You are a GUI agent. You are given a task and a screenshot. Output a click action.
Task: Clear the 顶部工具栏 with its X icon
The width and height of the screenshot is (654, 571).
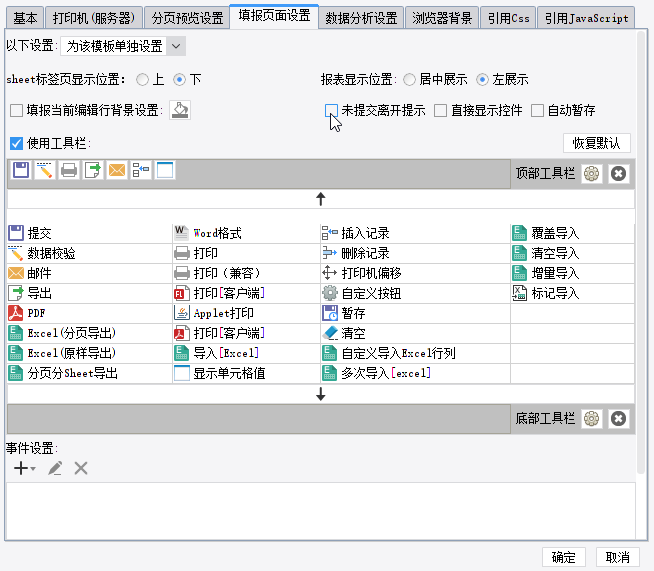(x=619, y=174)
